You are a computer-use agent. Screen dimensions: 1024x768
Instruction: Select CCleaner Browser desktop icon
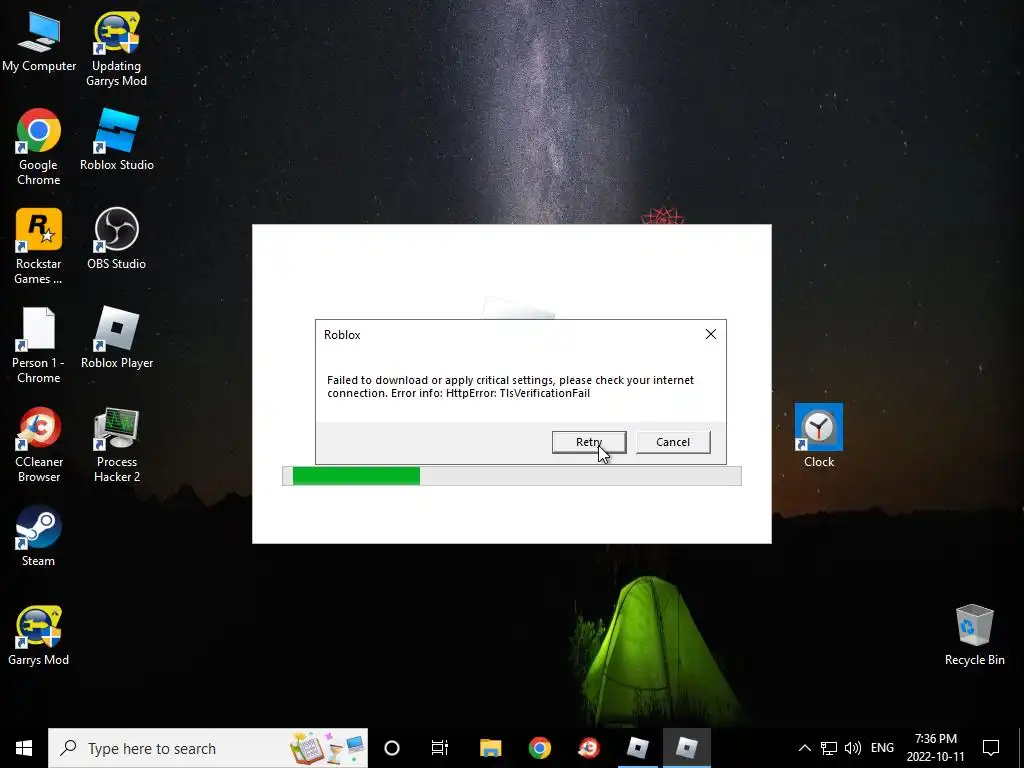[x=39, y=445]
